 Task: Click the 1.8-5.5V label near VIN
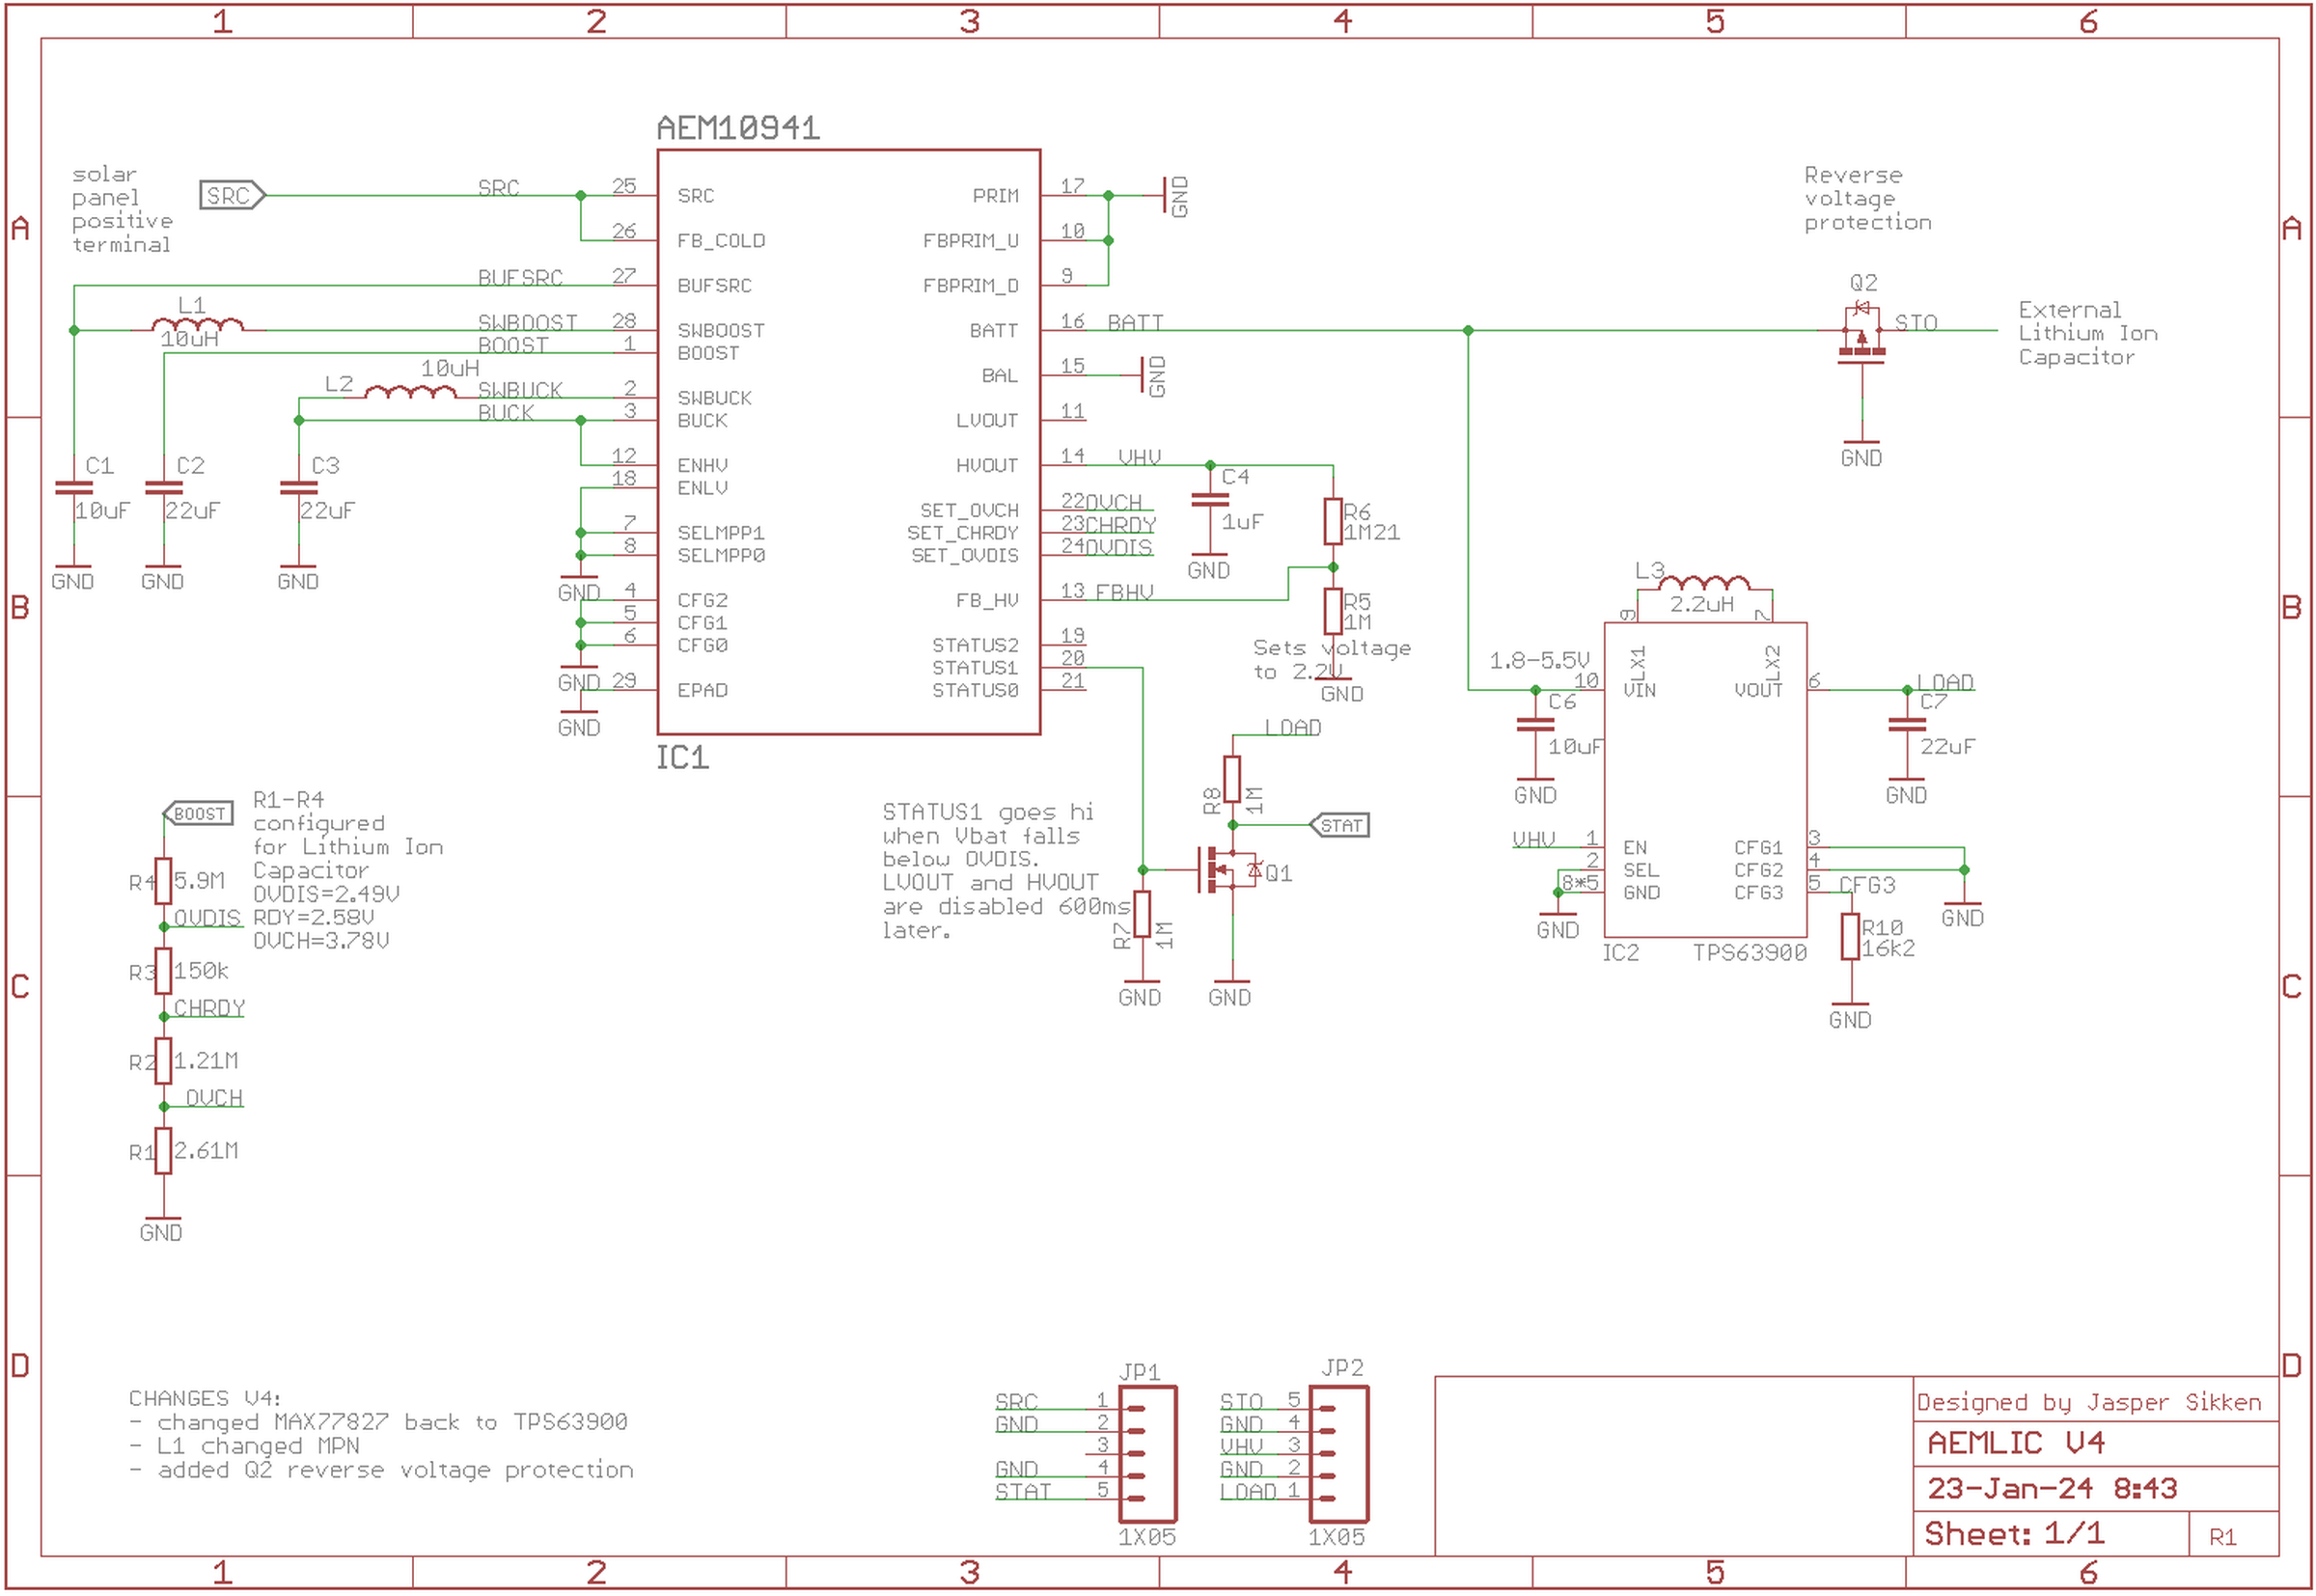coord(1539,661)
